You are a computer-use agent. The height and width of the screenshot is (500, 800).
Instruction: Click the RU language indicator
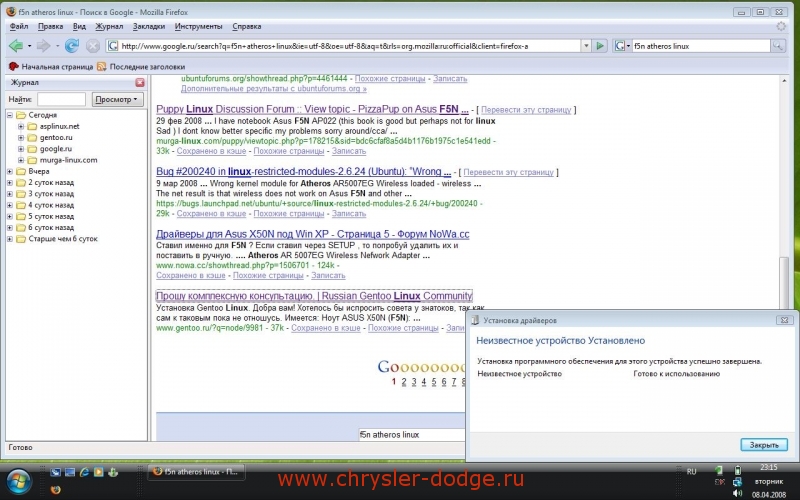(x=691, y=471)
